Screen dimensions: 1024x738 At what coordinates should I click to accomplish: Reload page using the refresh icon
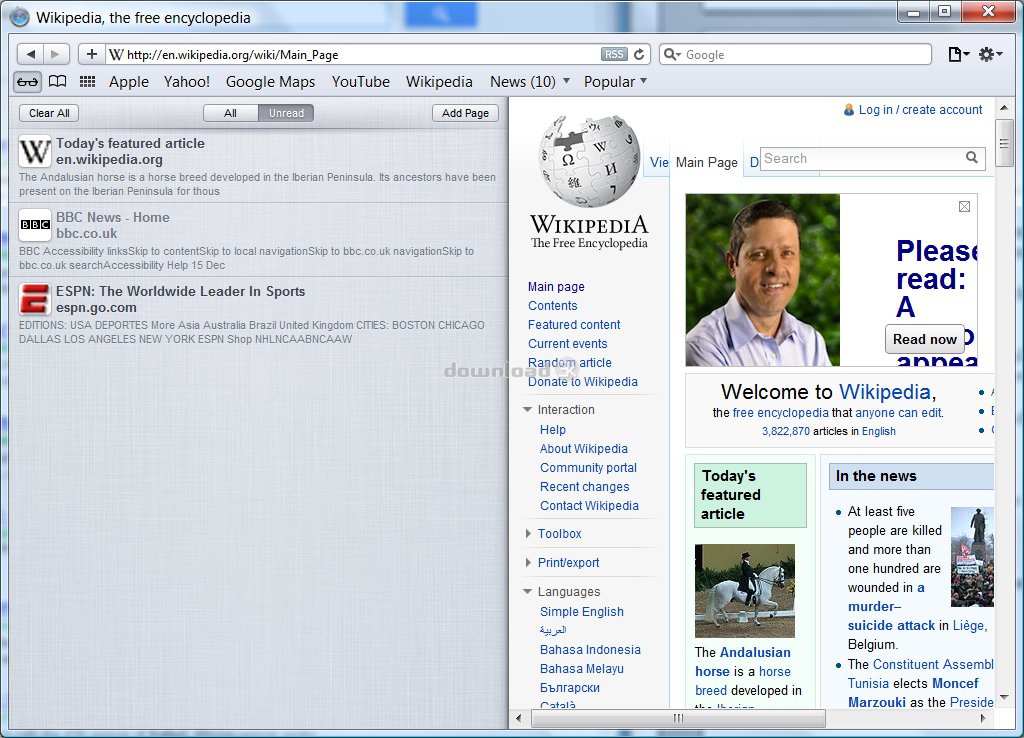coord(640,54)
